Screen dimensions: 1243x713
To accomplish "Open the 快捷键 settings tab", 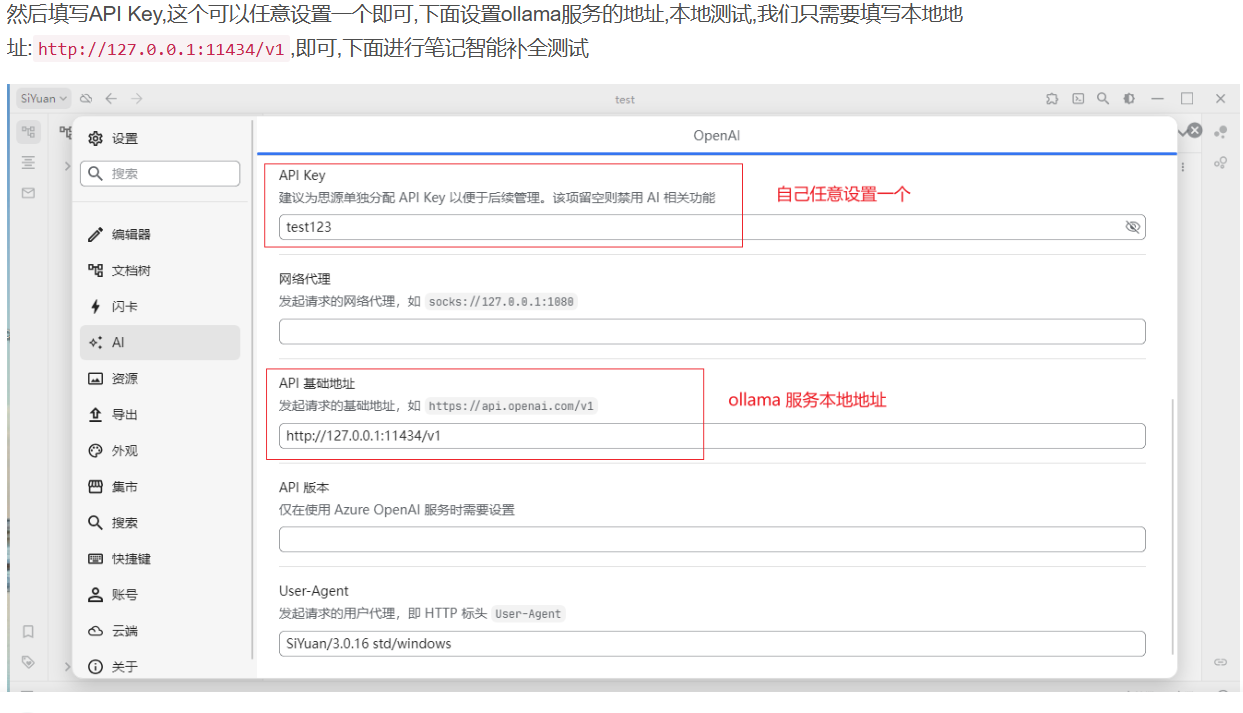I will (160, 558).
